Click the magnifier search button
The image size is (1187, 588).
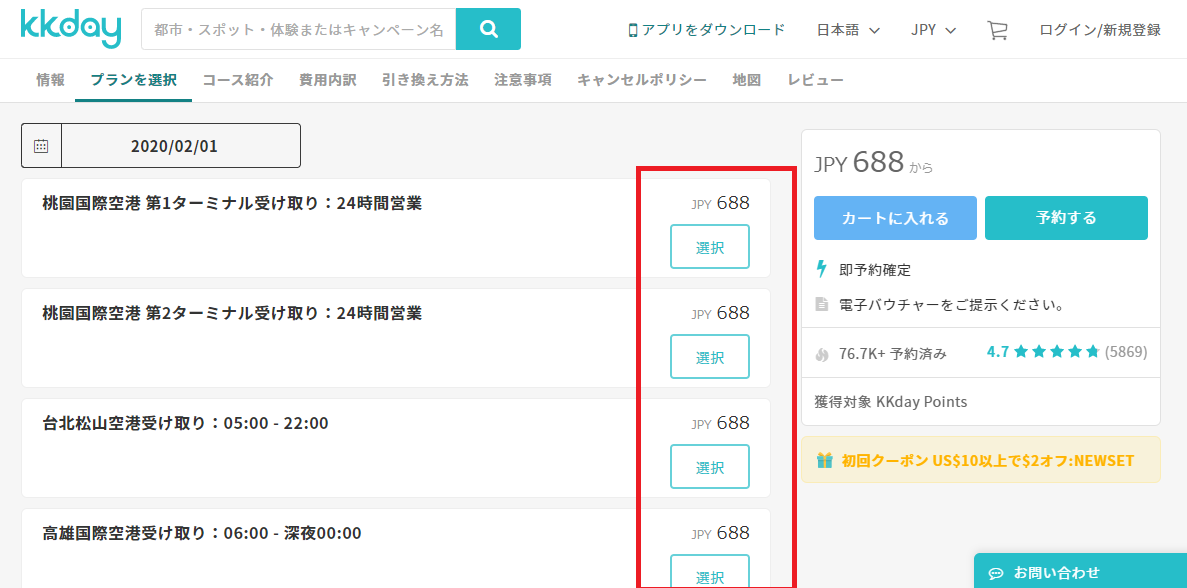tap(488, 29)
